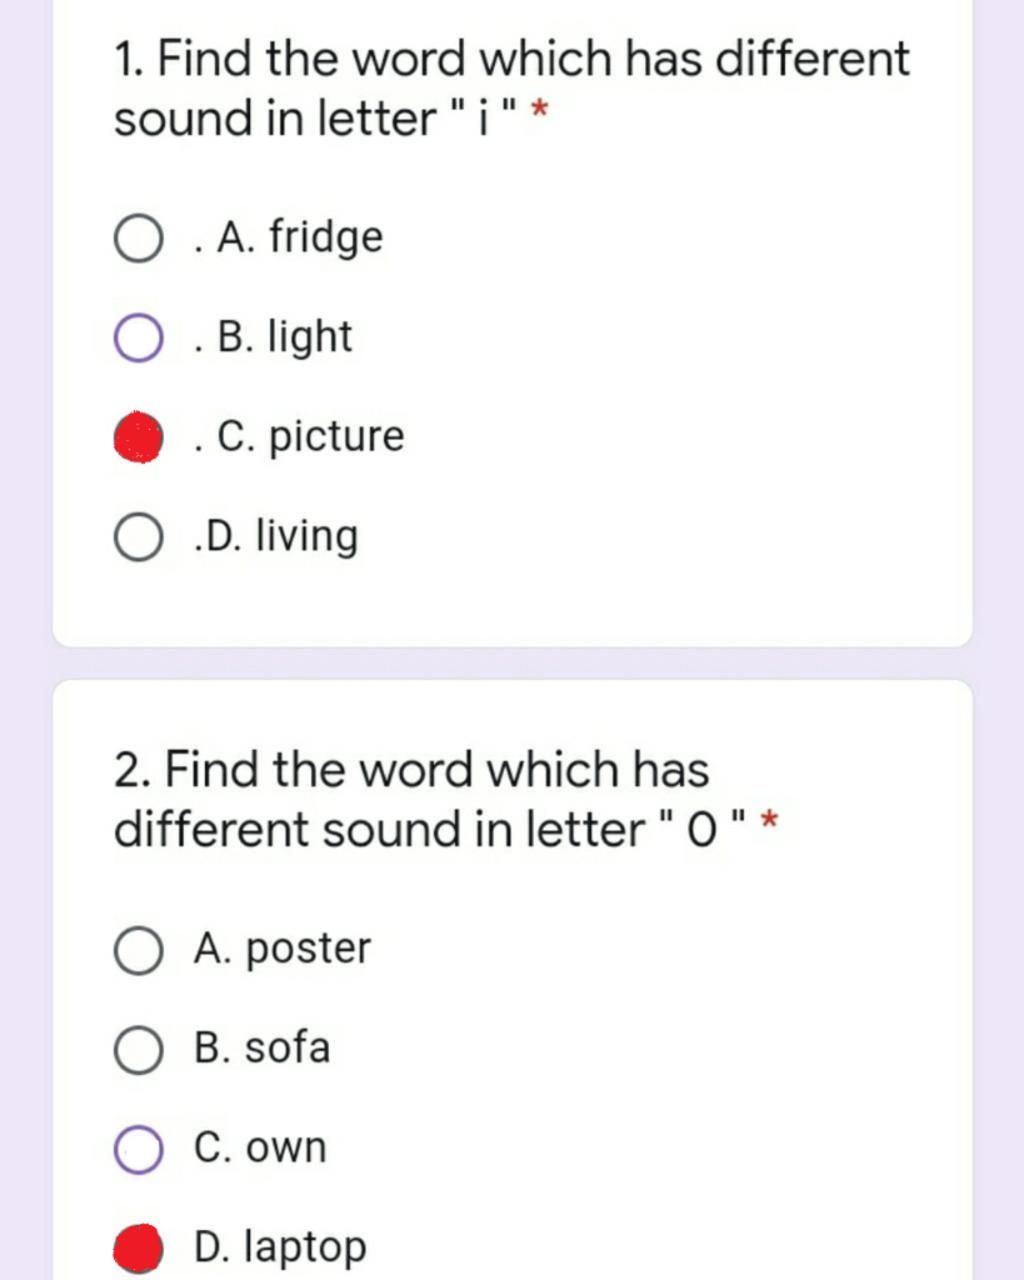
Task: Select the red-marked C. picture option
Action: coord(137,438)
